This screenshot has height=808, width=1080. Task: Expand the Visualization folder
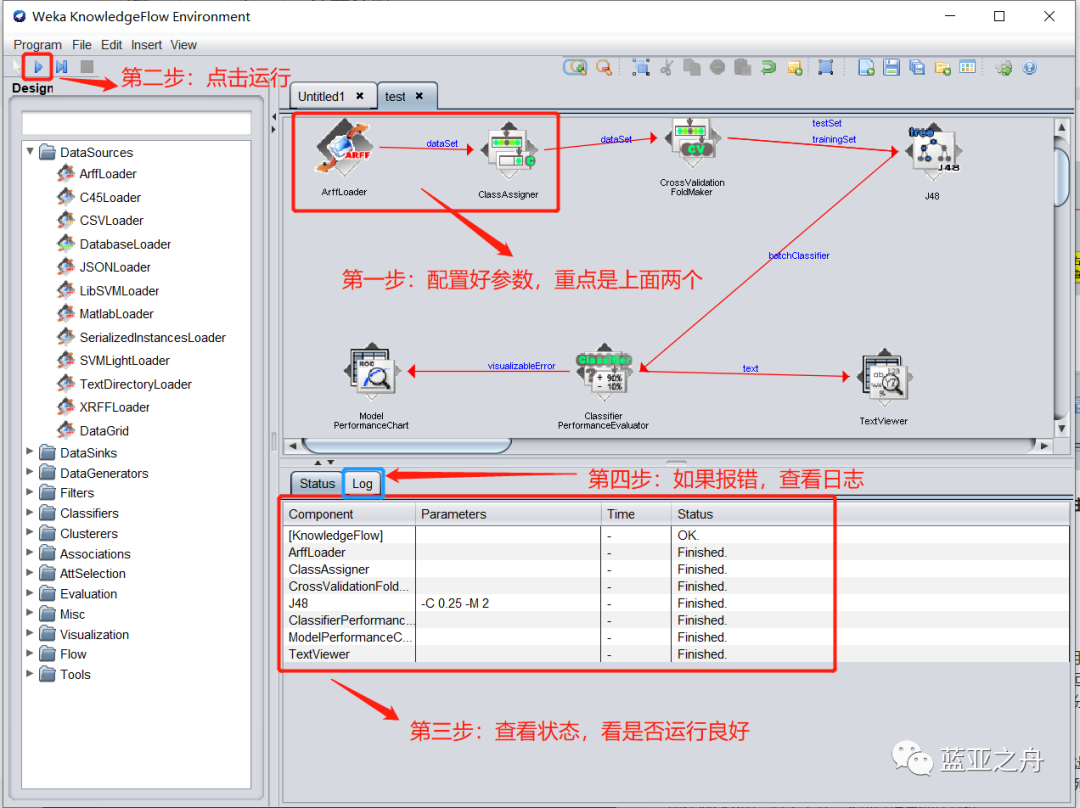pos(30,634)
